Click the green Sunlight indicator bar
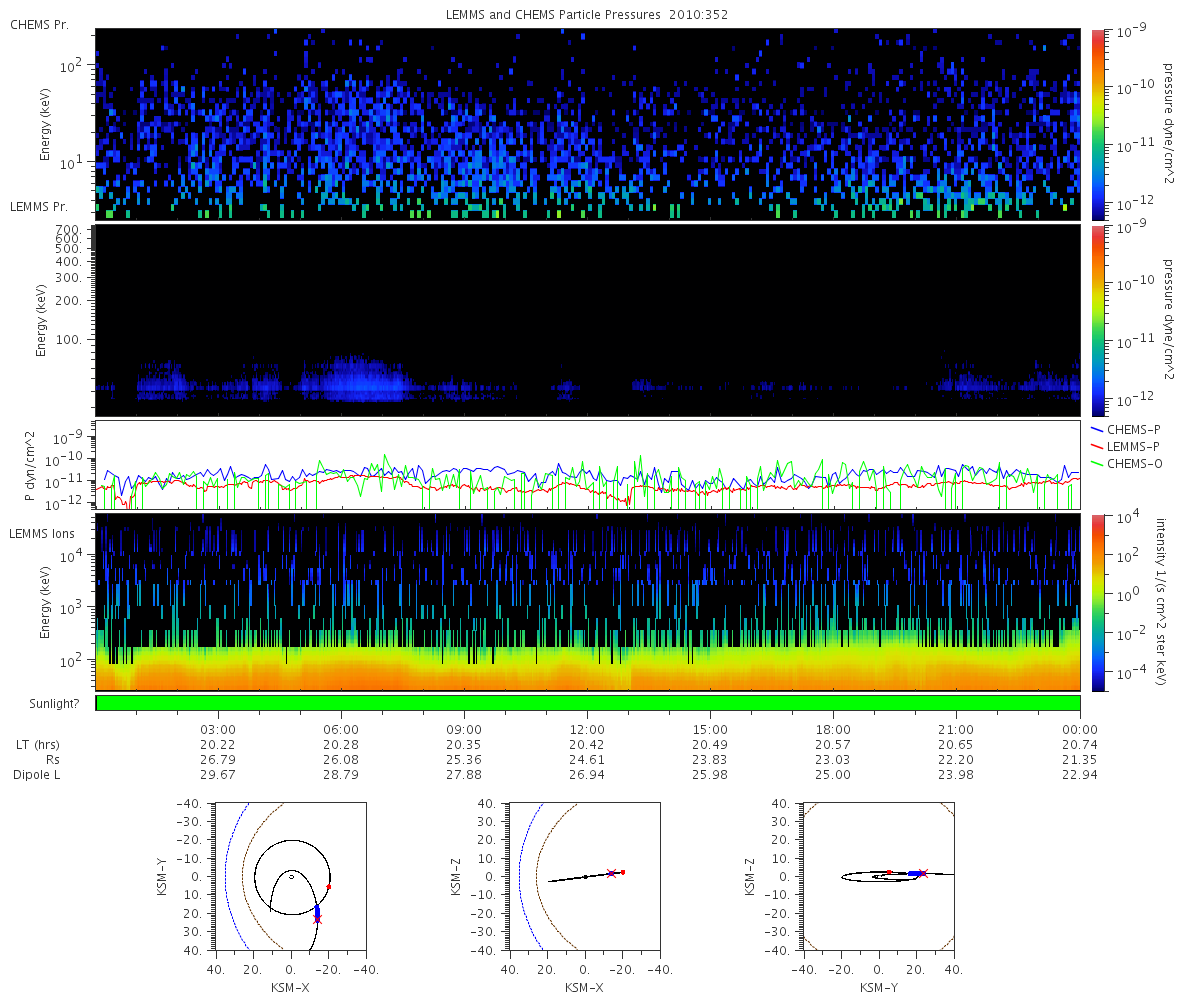The height and width of the screenshot is (1000, 1200). tap(588, 703)
